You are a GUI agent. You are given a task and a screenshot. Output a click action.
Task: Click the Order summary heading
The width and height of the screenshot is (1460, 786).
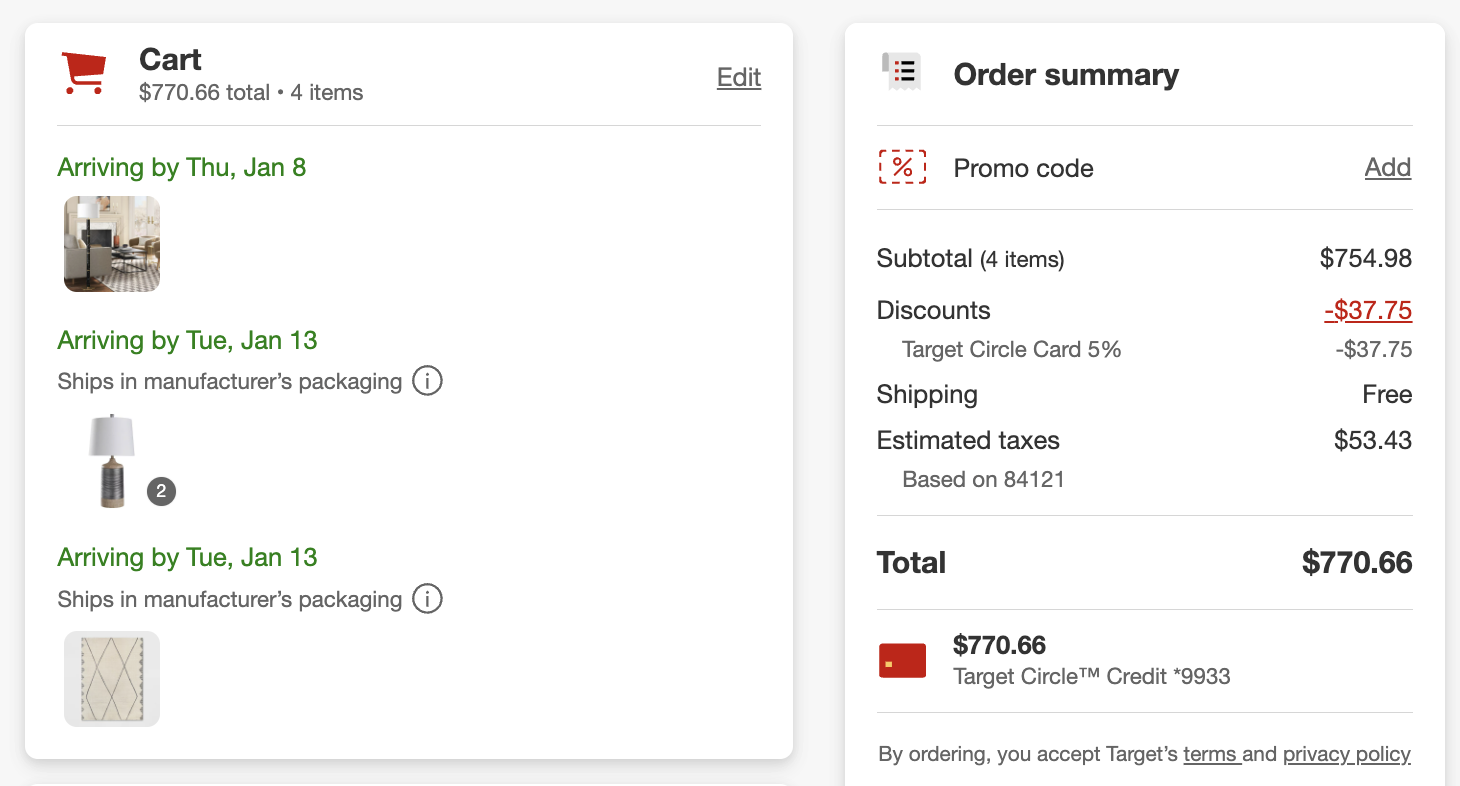click(1066, 75)
